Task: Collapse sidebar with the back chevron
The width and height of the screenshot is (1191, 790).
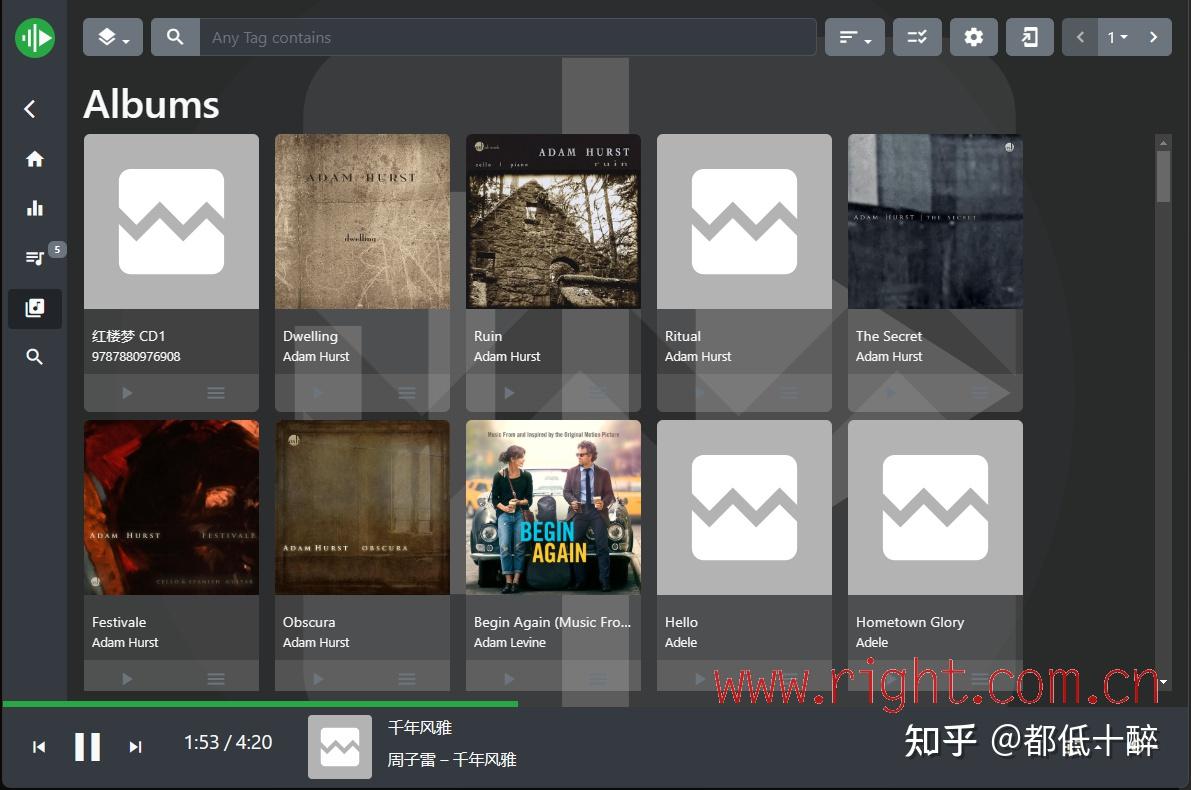Action: point(30,109)
